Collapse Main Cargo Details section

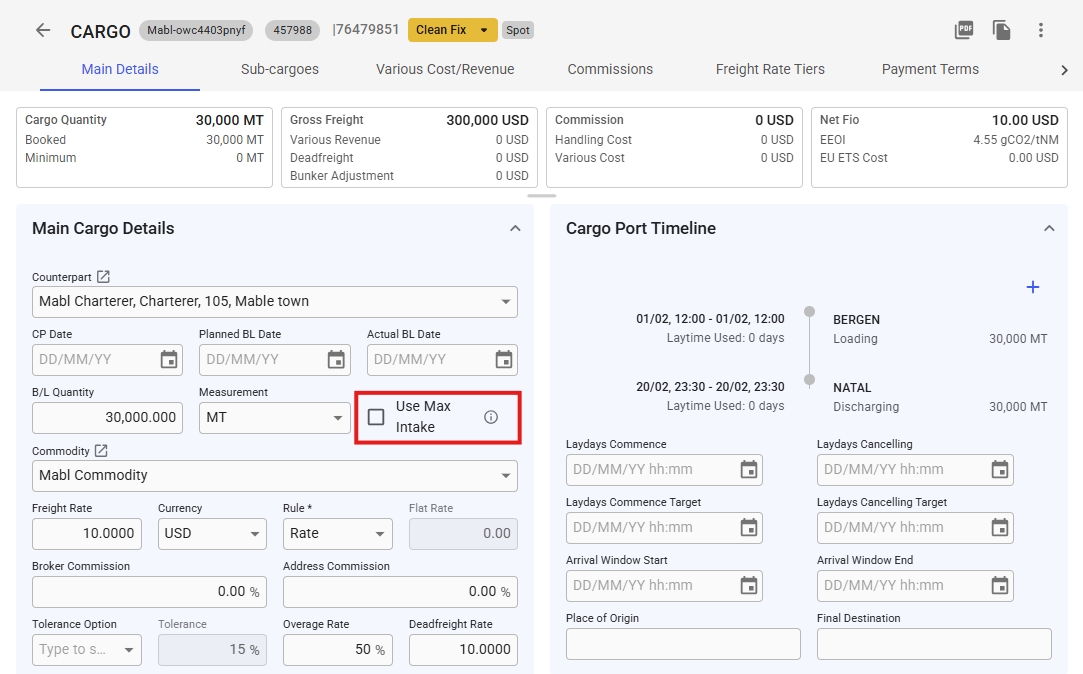coord(515,229)
